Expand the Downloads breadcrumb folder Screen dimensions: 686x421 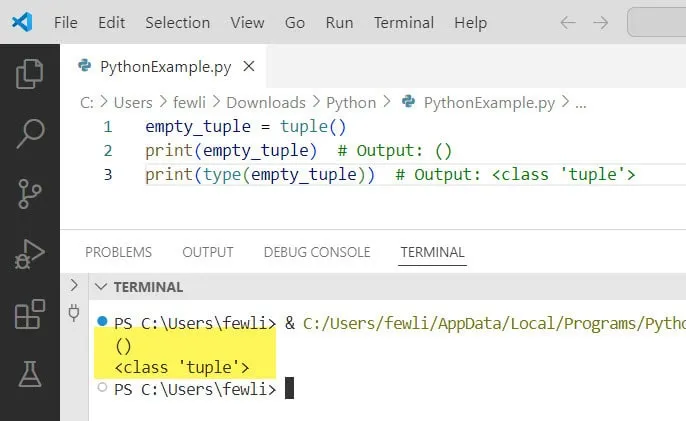pos(265,102)
